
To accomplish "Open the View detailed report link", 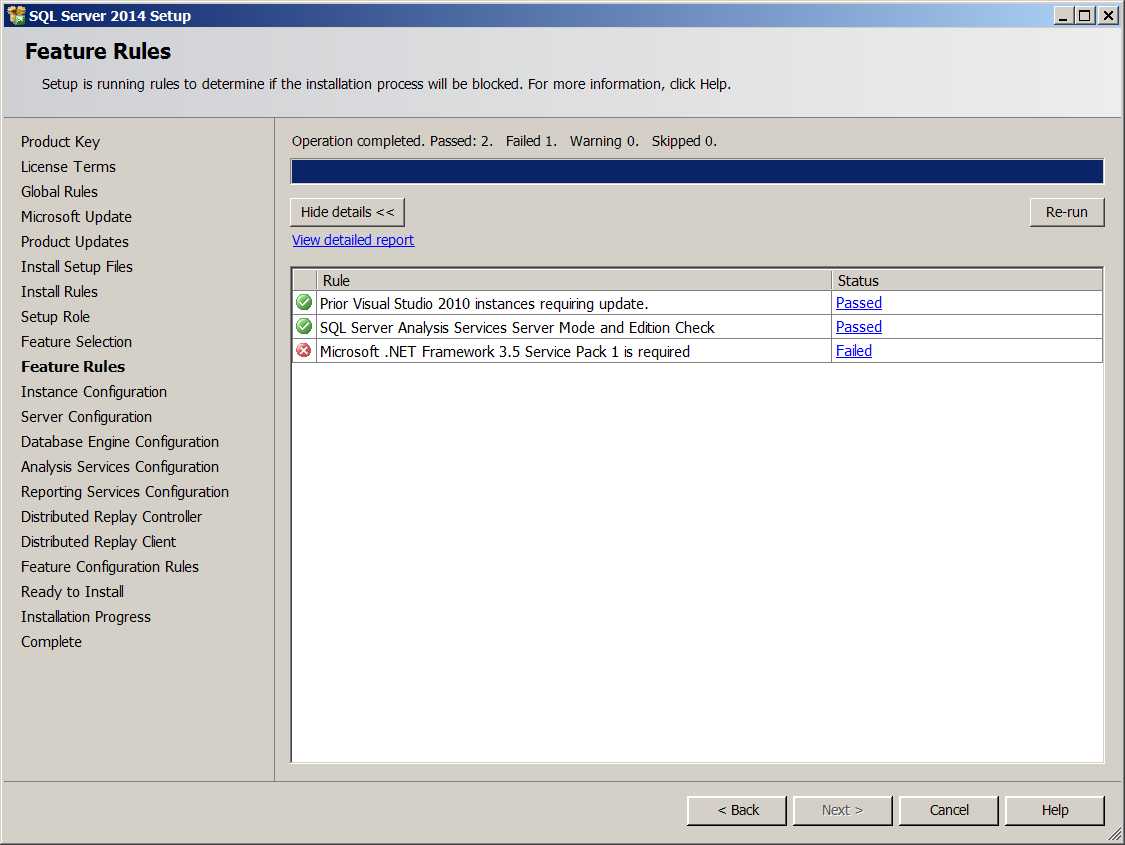I will (353, 240).
